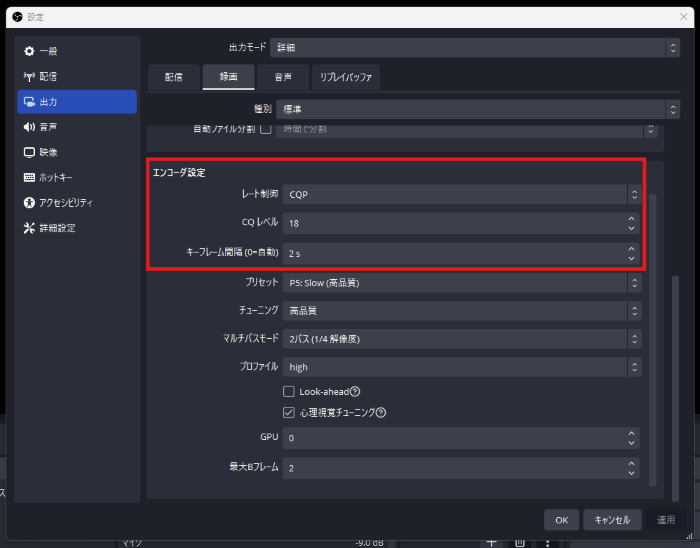The image size is (700, 548).
Task: Open the チューニング dropdown showing 高品質
Action: tap(462, 311)
